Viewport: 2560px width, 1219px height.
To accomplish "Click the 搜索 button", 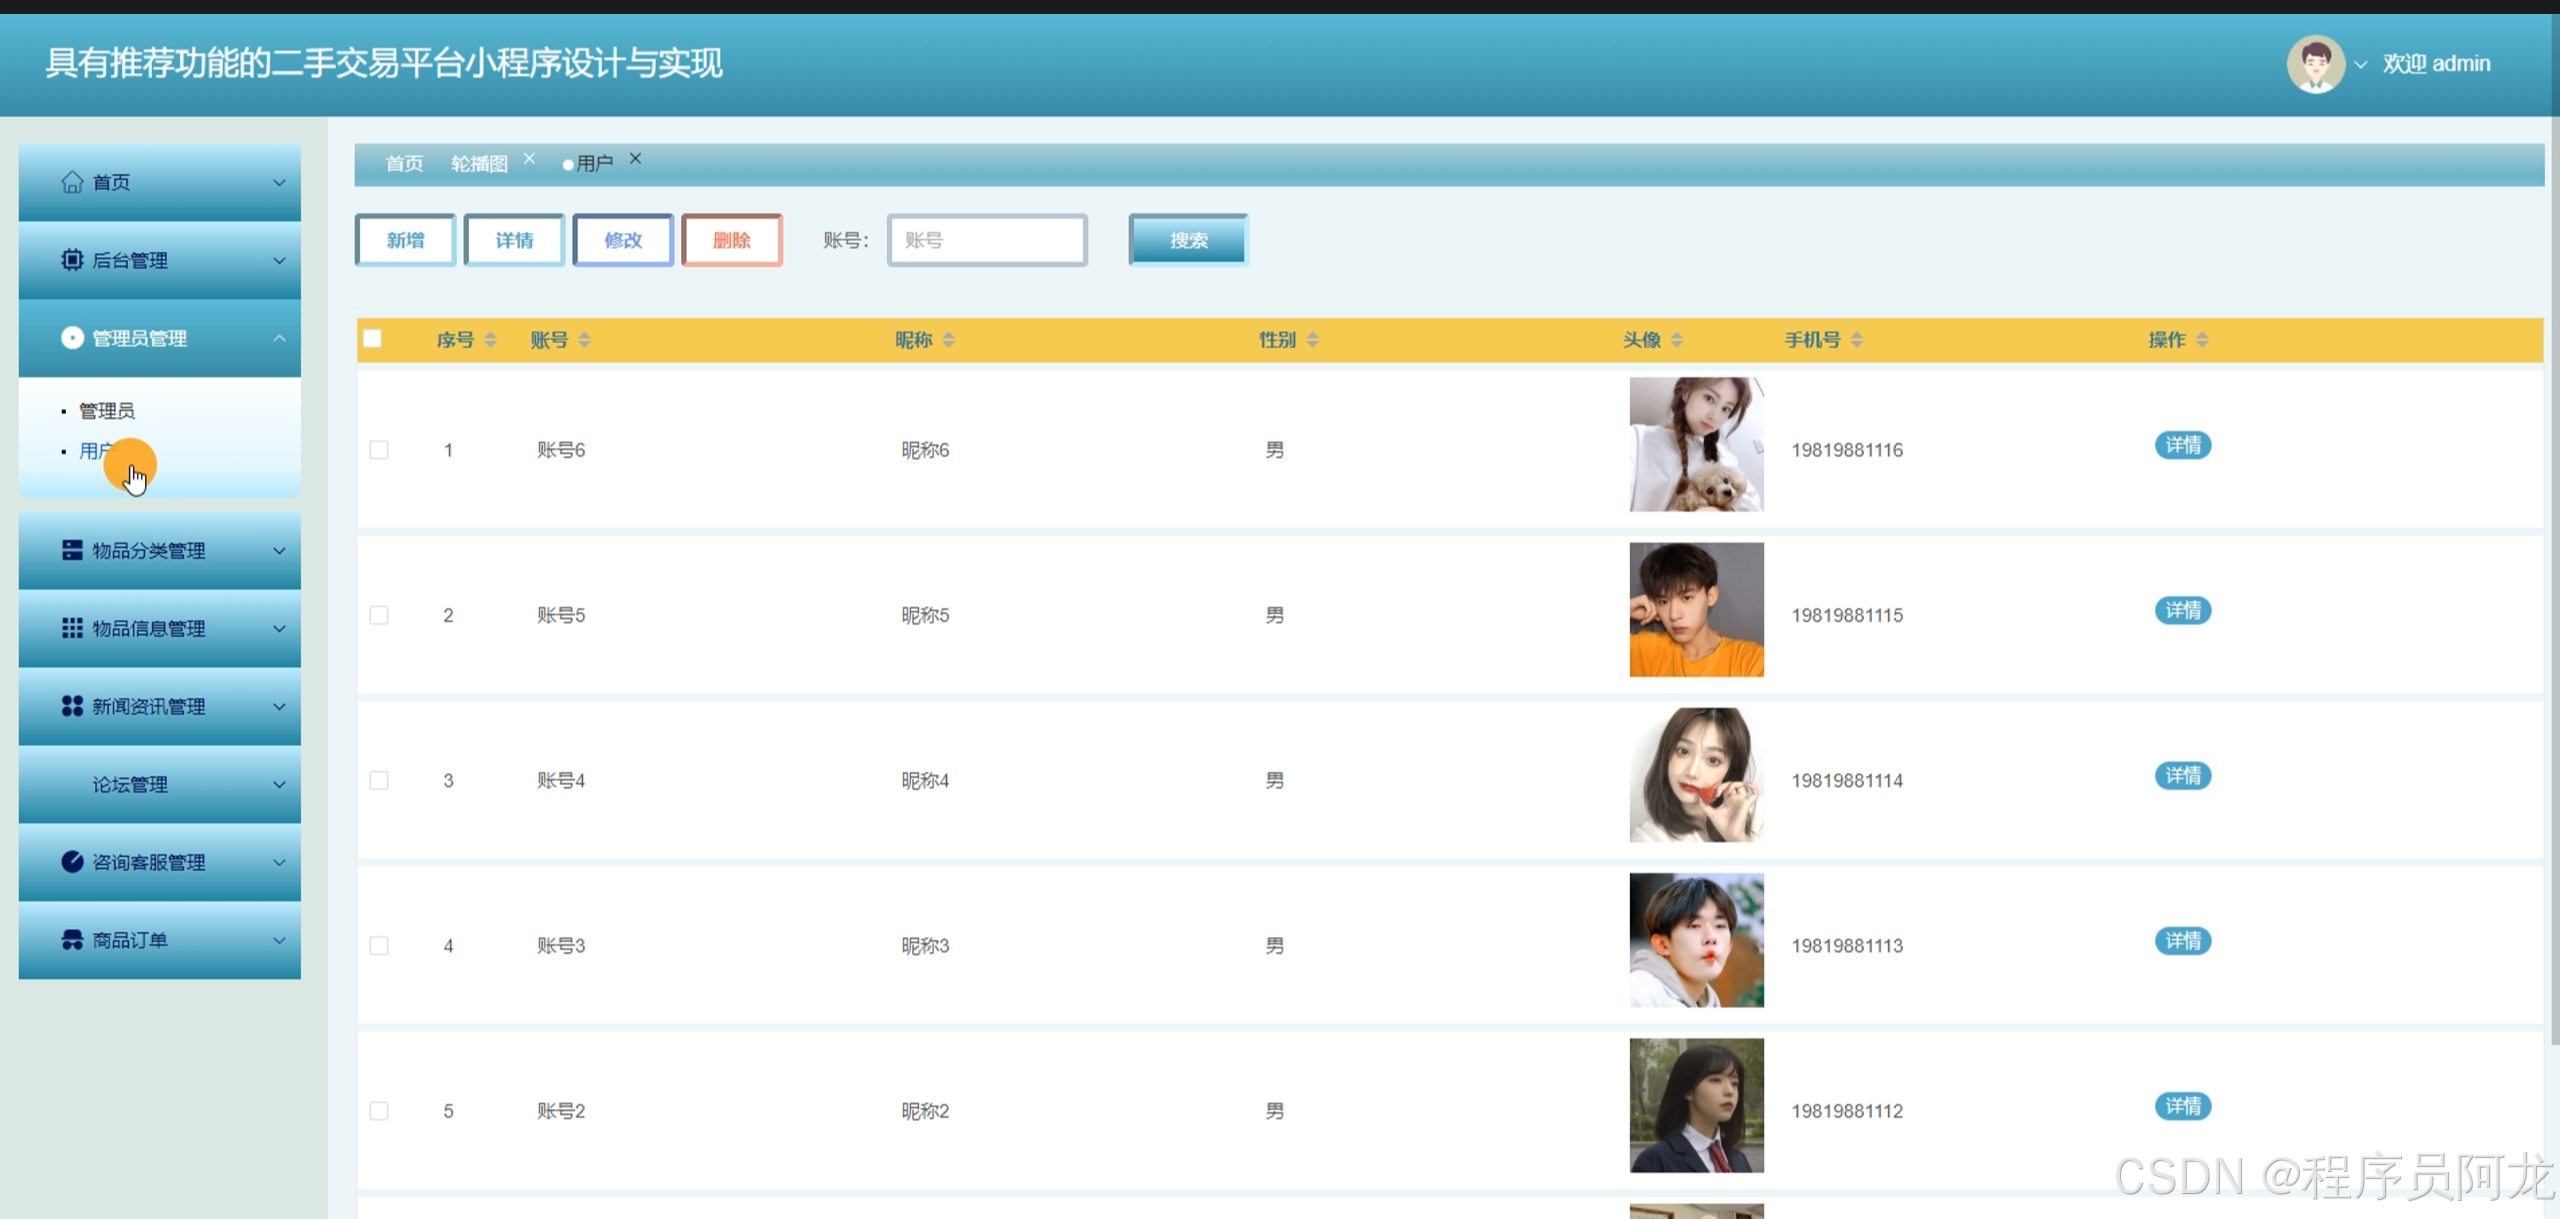I will pyautogui.click(x=1188, y=240).
